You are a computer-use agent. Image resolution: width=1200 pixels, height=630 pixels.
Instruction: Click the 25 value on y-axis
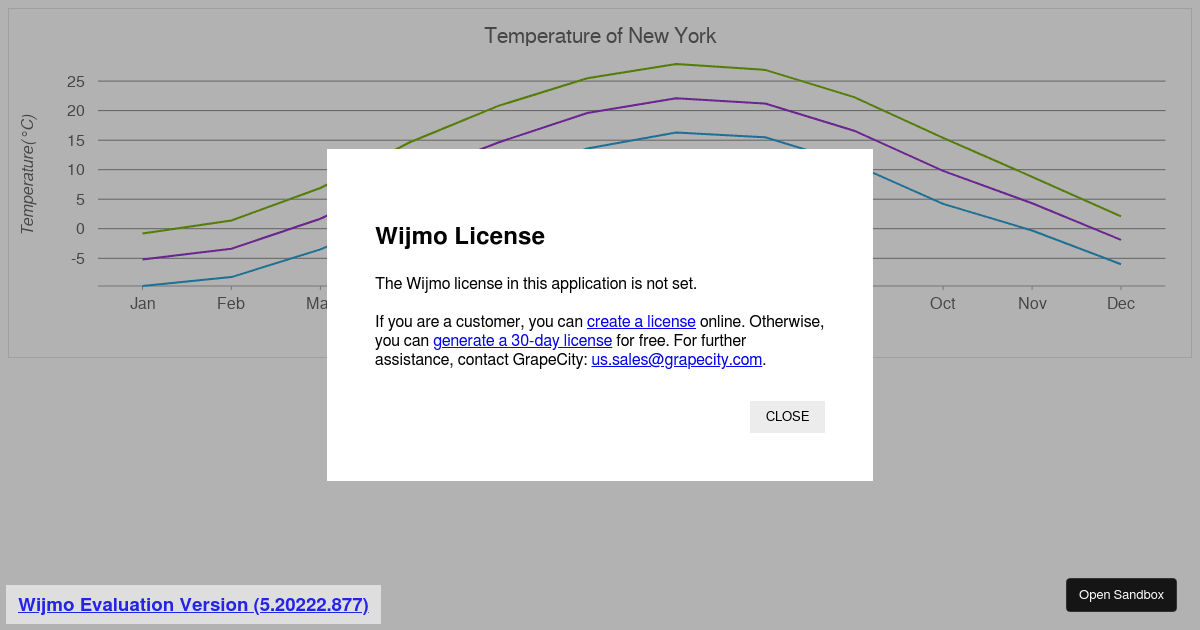(x=76, y=82)
